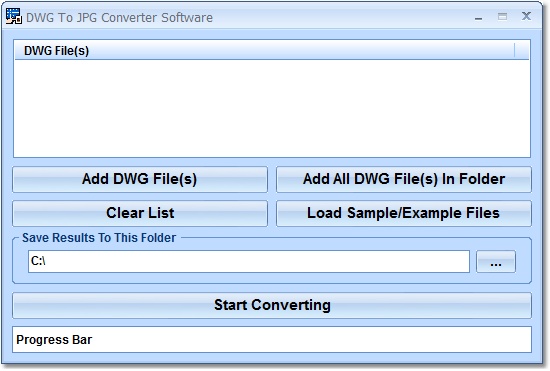Start converting the DWG files
Image resolution: width=550 pixels, height=371 pixels.
pyautogui.click(x=272, y=305)
